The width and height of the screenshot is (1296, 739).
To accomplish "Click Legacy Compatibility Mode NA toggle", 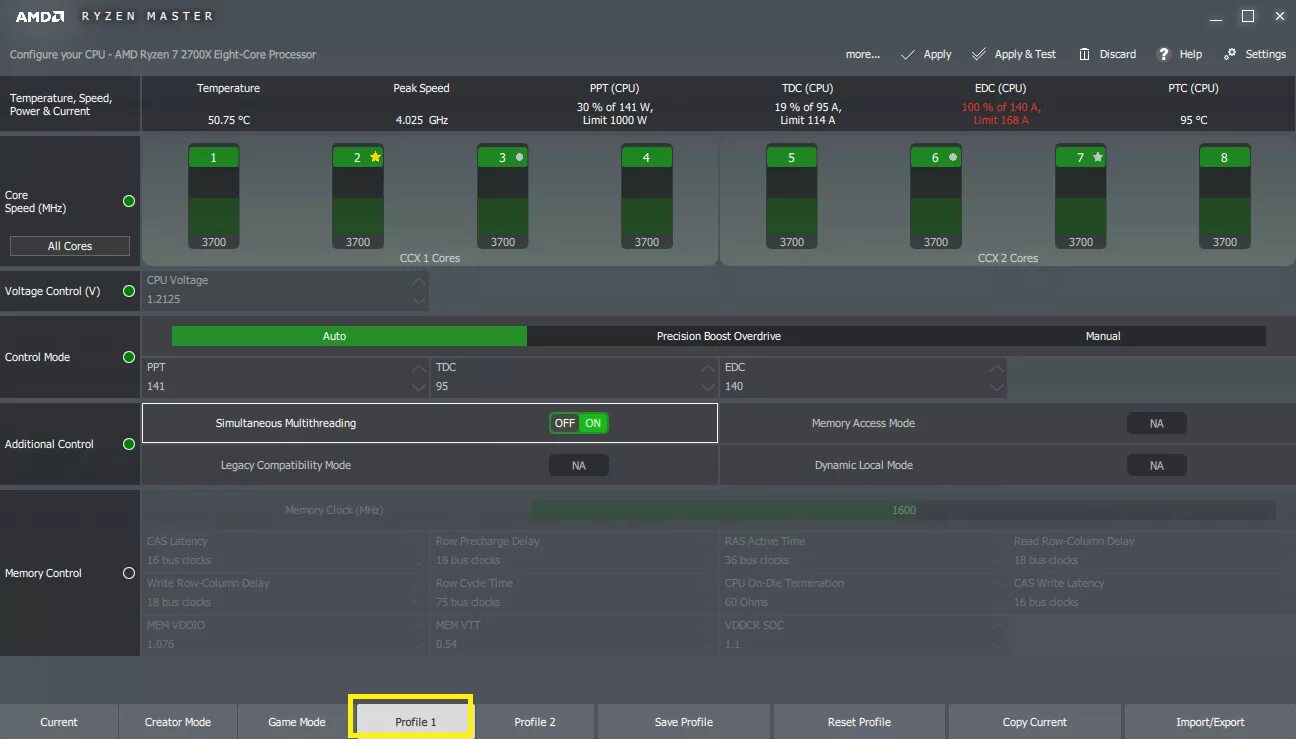I will (x=579, y=465).
